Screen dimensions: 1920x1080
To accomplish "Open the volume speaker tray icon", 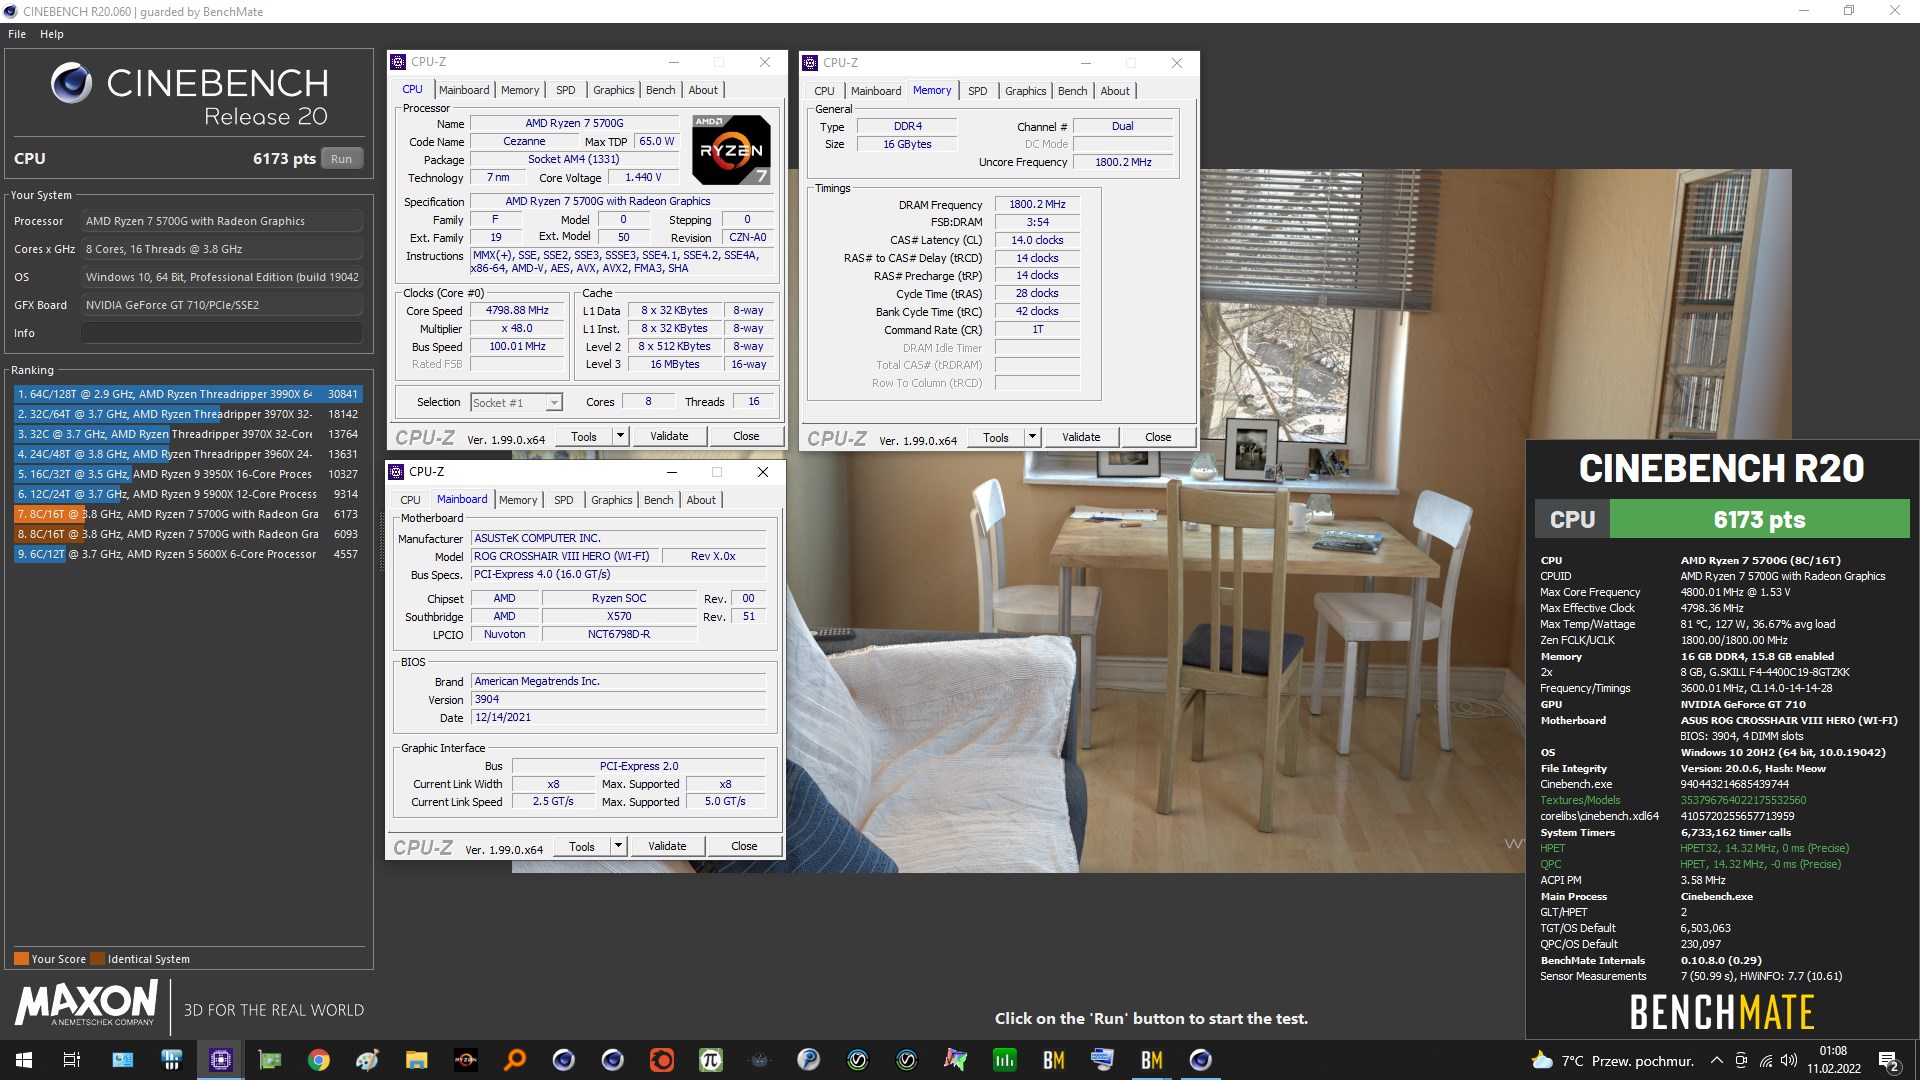I will point(1789,1061).
